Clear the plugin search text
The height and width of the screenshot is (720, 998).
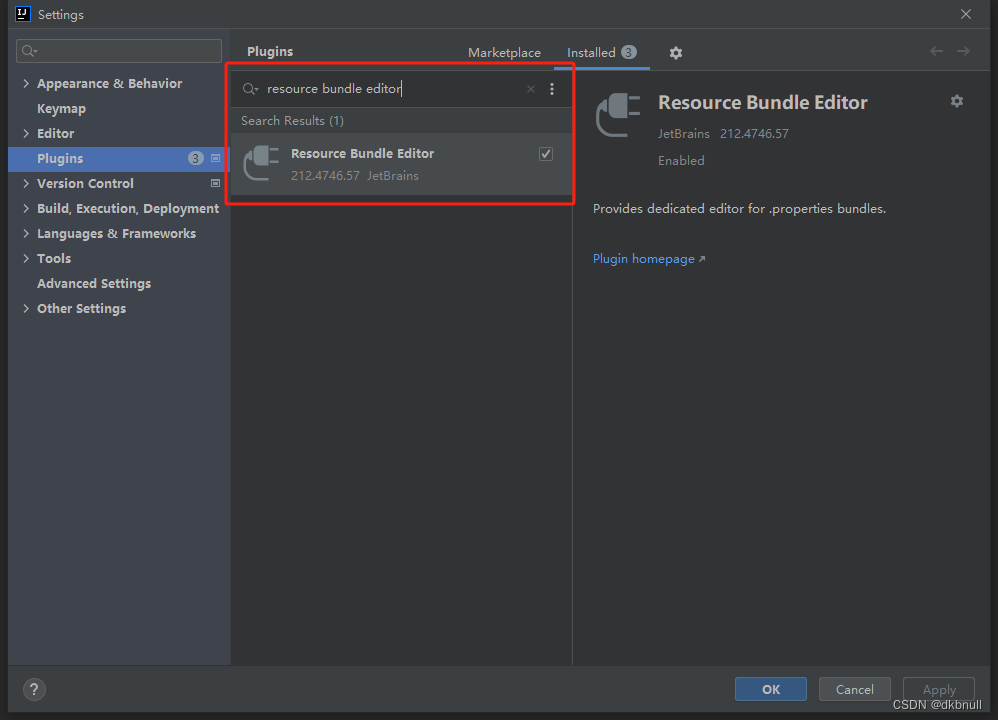coord(531,89)
